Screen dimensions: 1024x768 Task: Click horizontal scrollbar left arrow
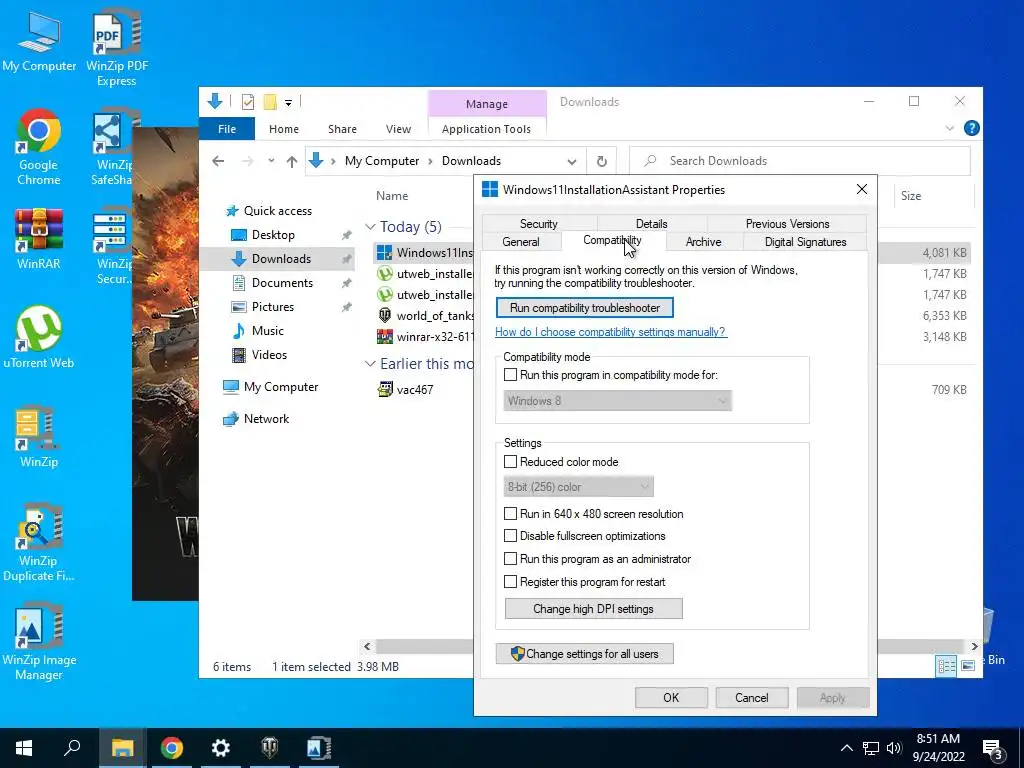pos(367,647)
